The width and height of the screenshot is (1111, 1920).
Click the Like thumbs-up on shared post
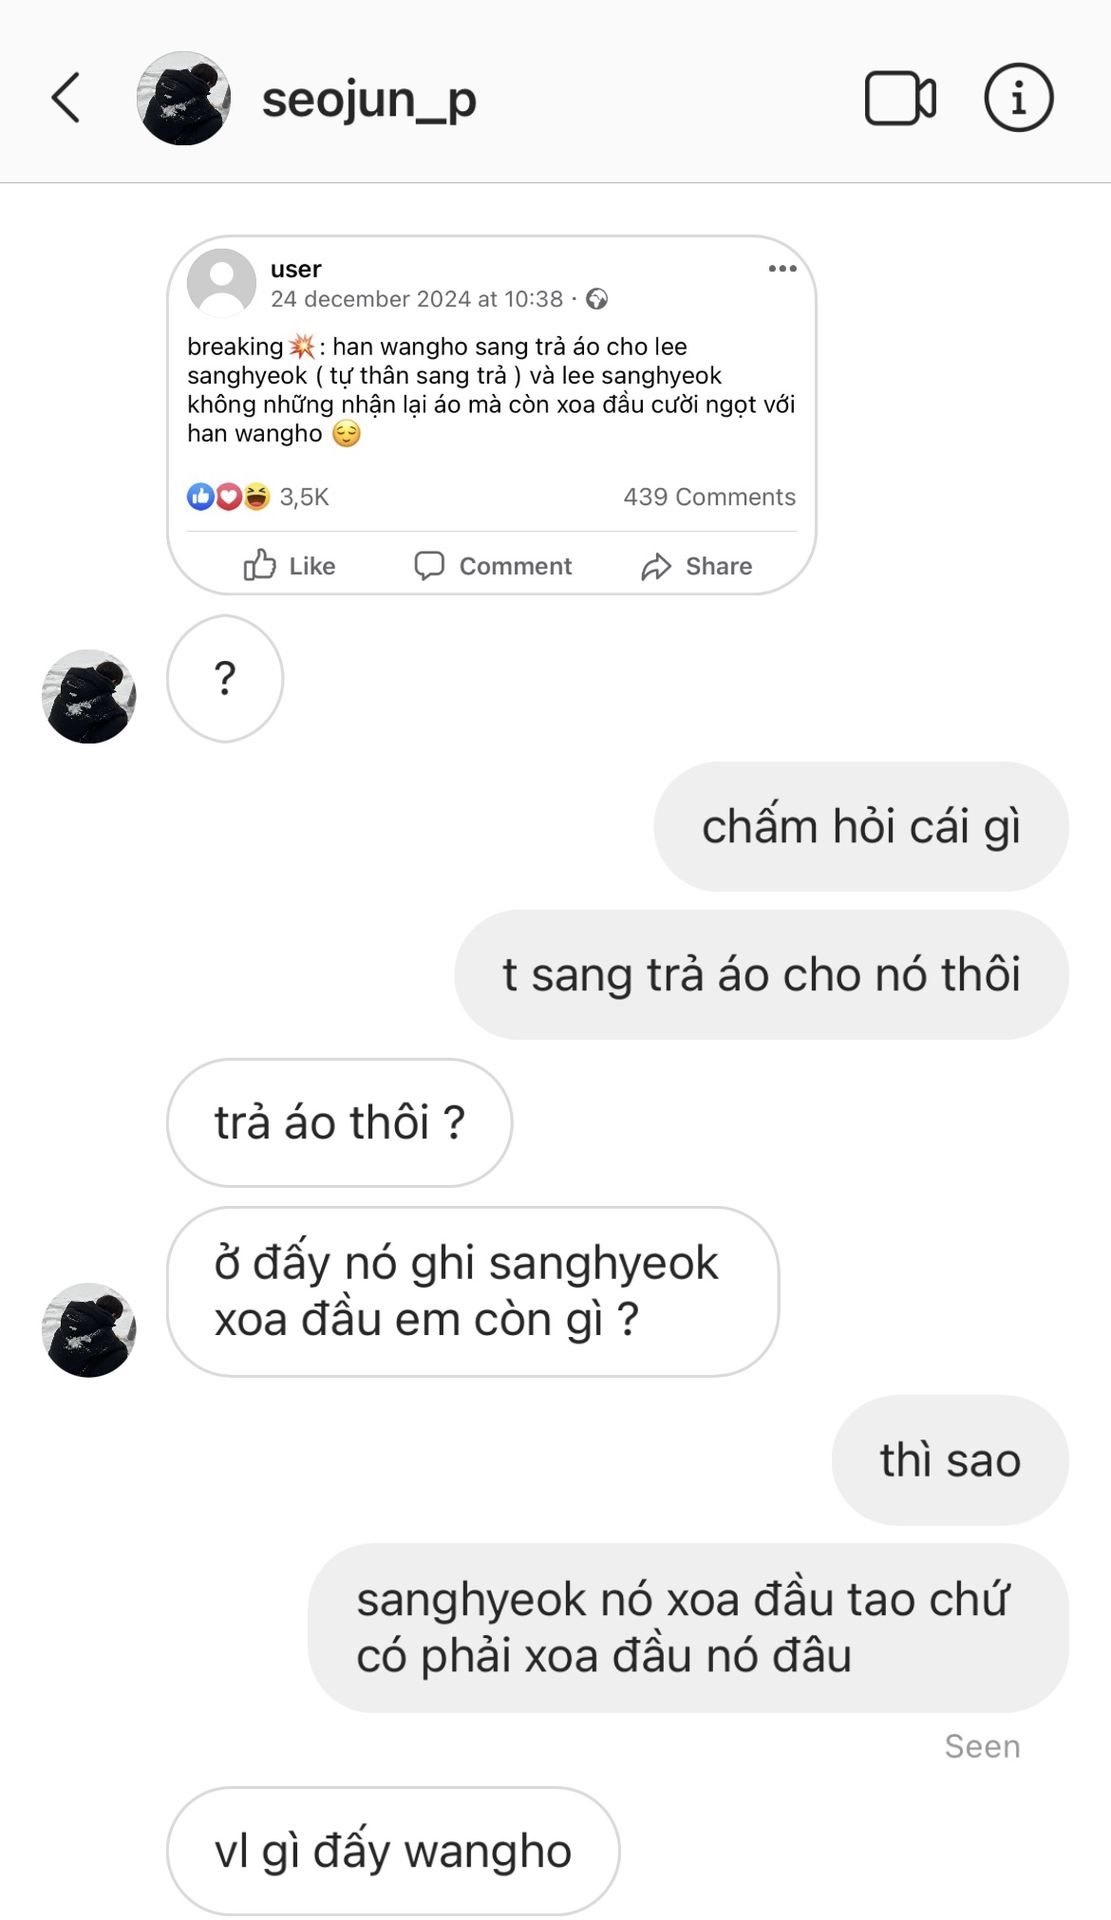(289, 566)
